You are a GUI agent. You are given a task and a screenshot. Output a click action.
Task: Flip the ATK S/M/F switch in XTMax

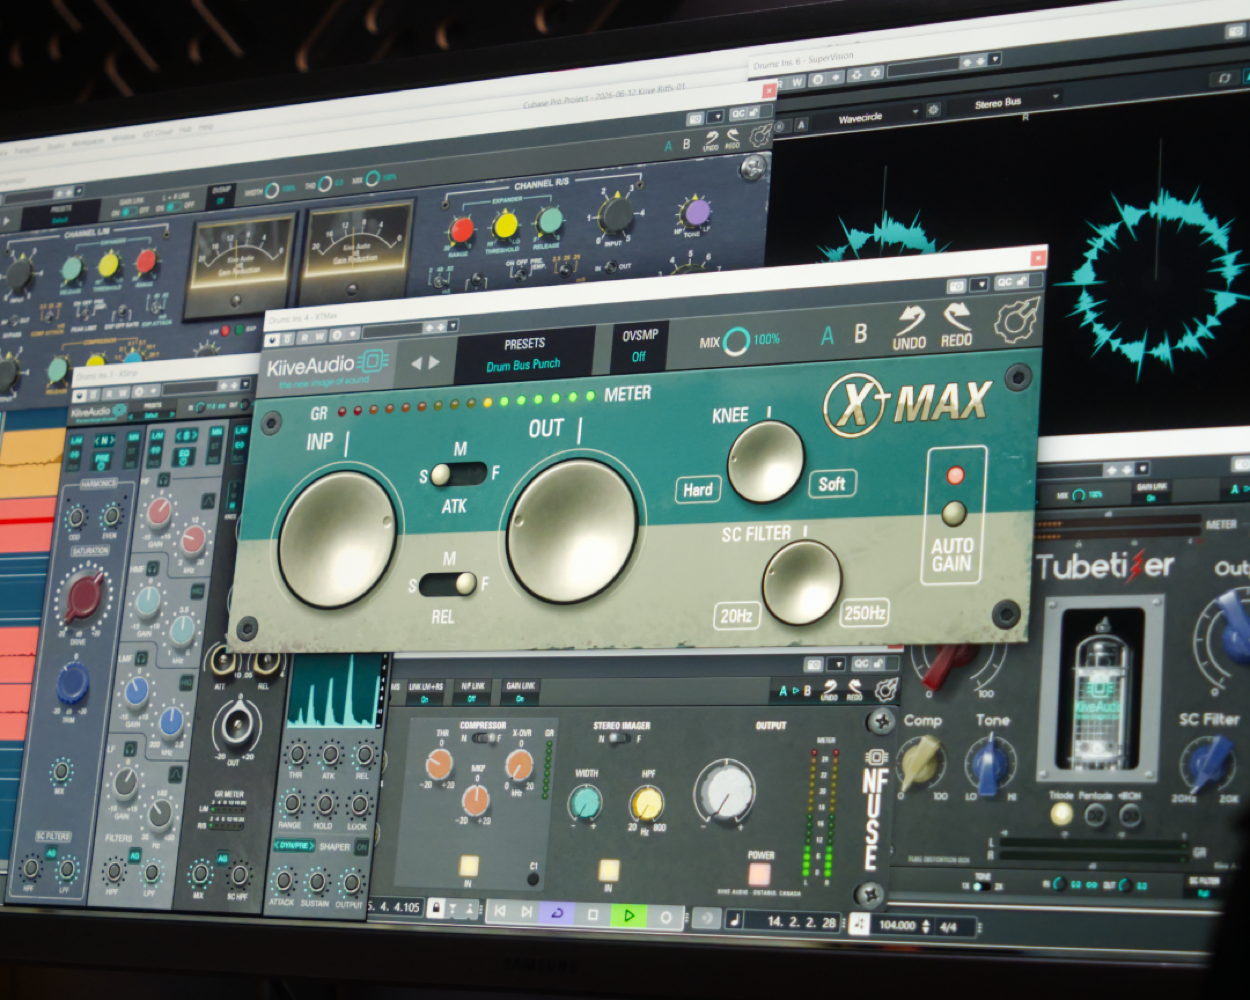tap(459, 474)
